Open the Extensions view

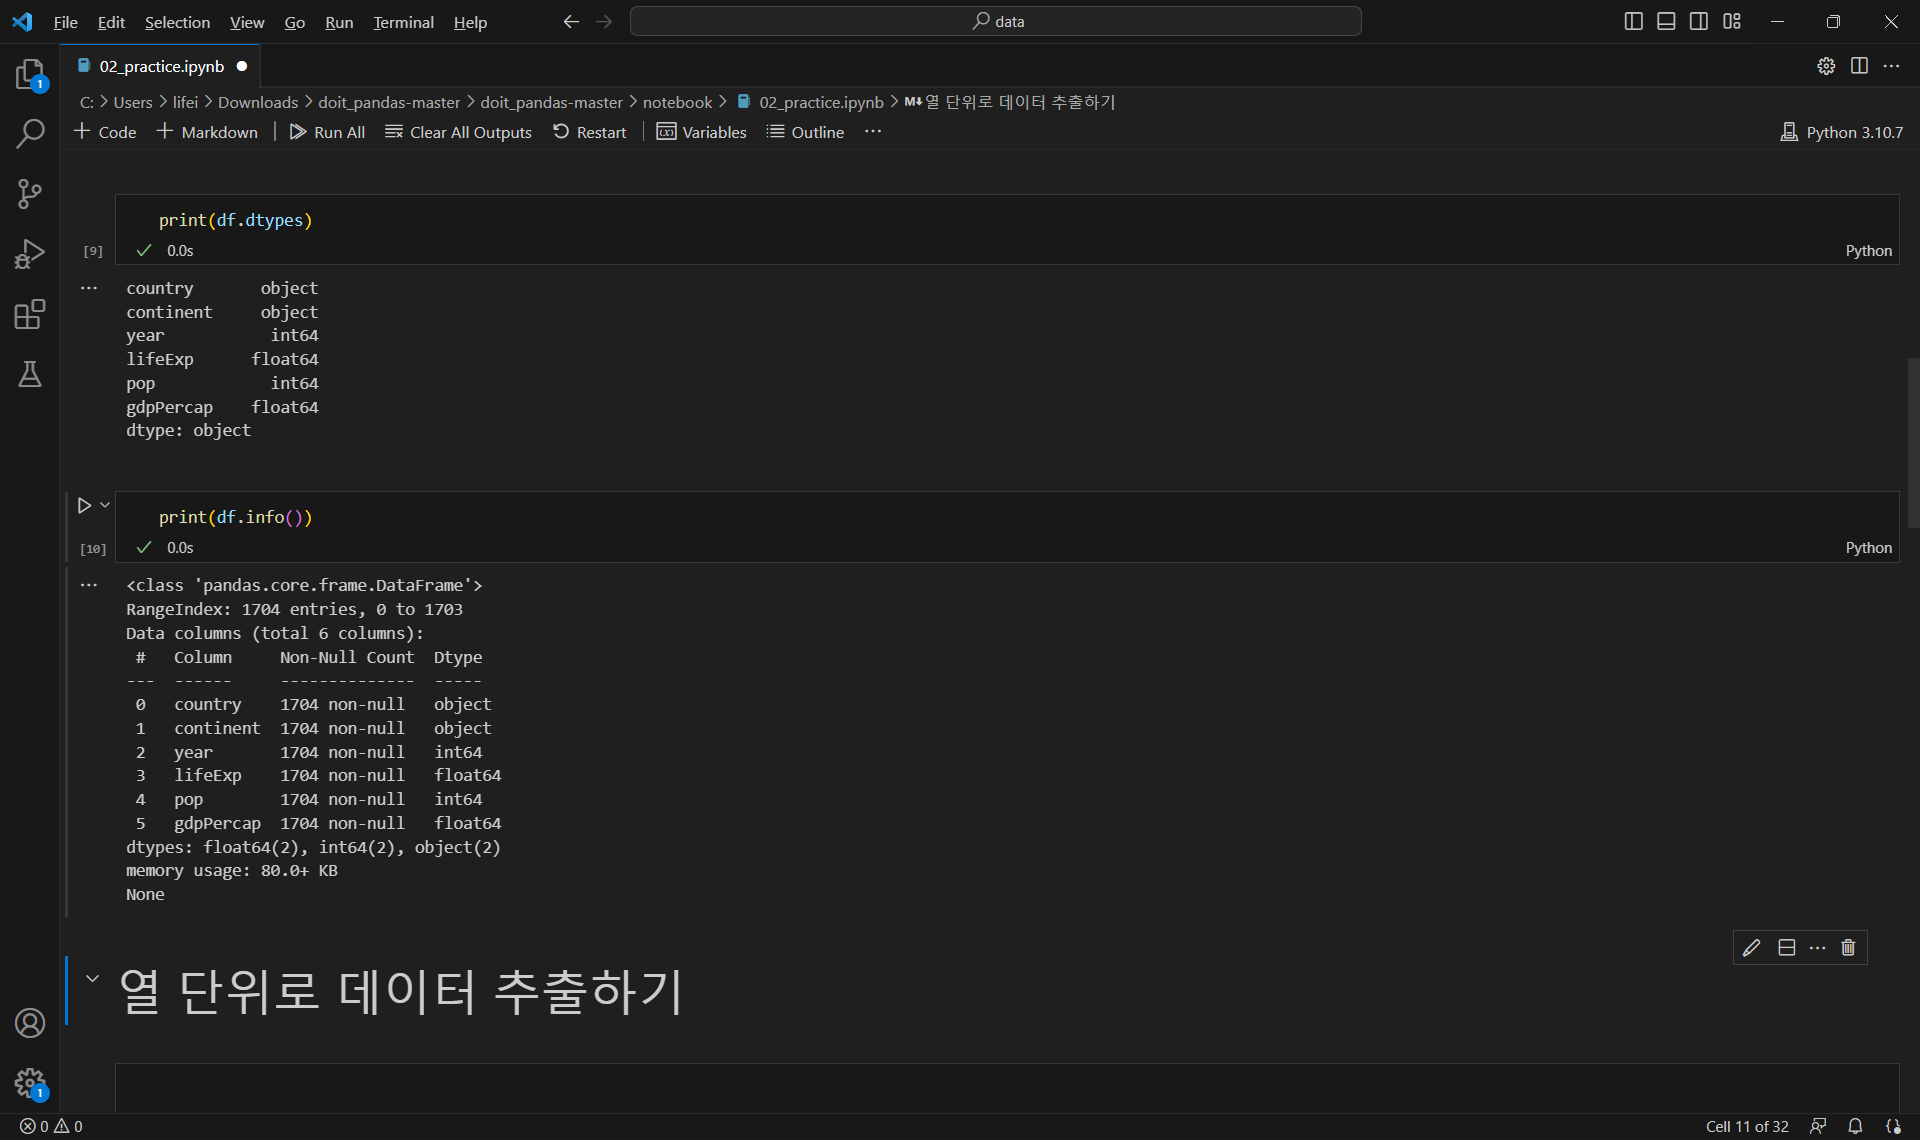point(30,315)
